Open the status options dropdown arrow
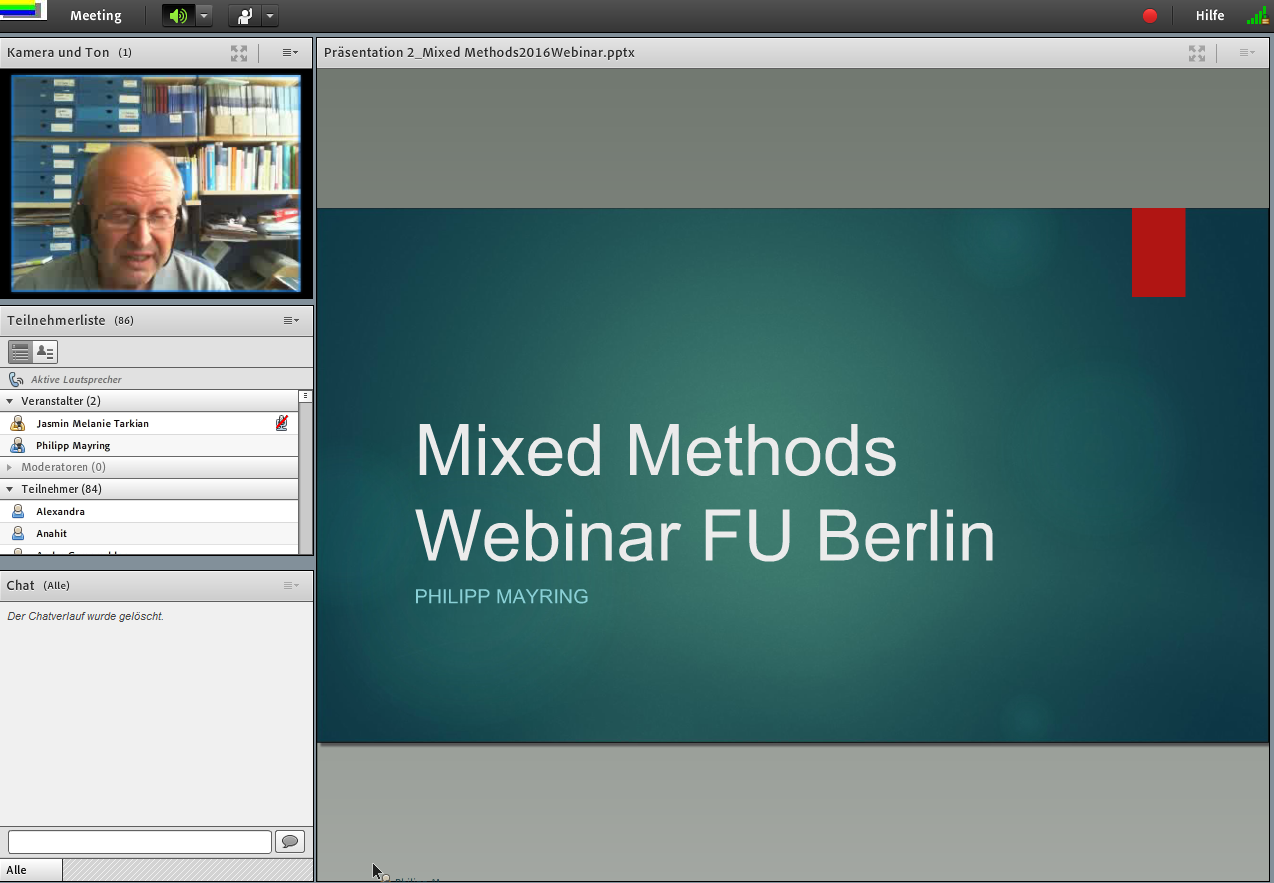Image resolution: width=1274 pixels, height=883 pixels. coord(270,15)
